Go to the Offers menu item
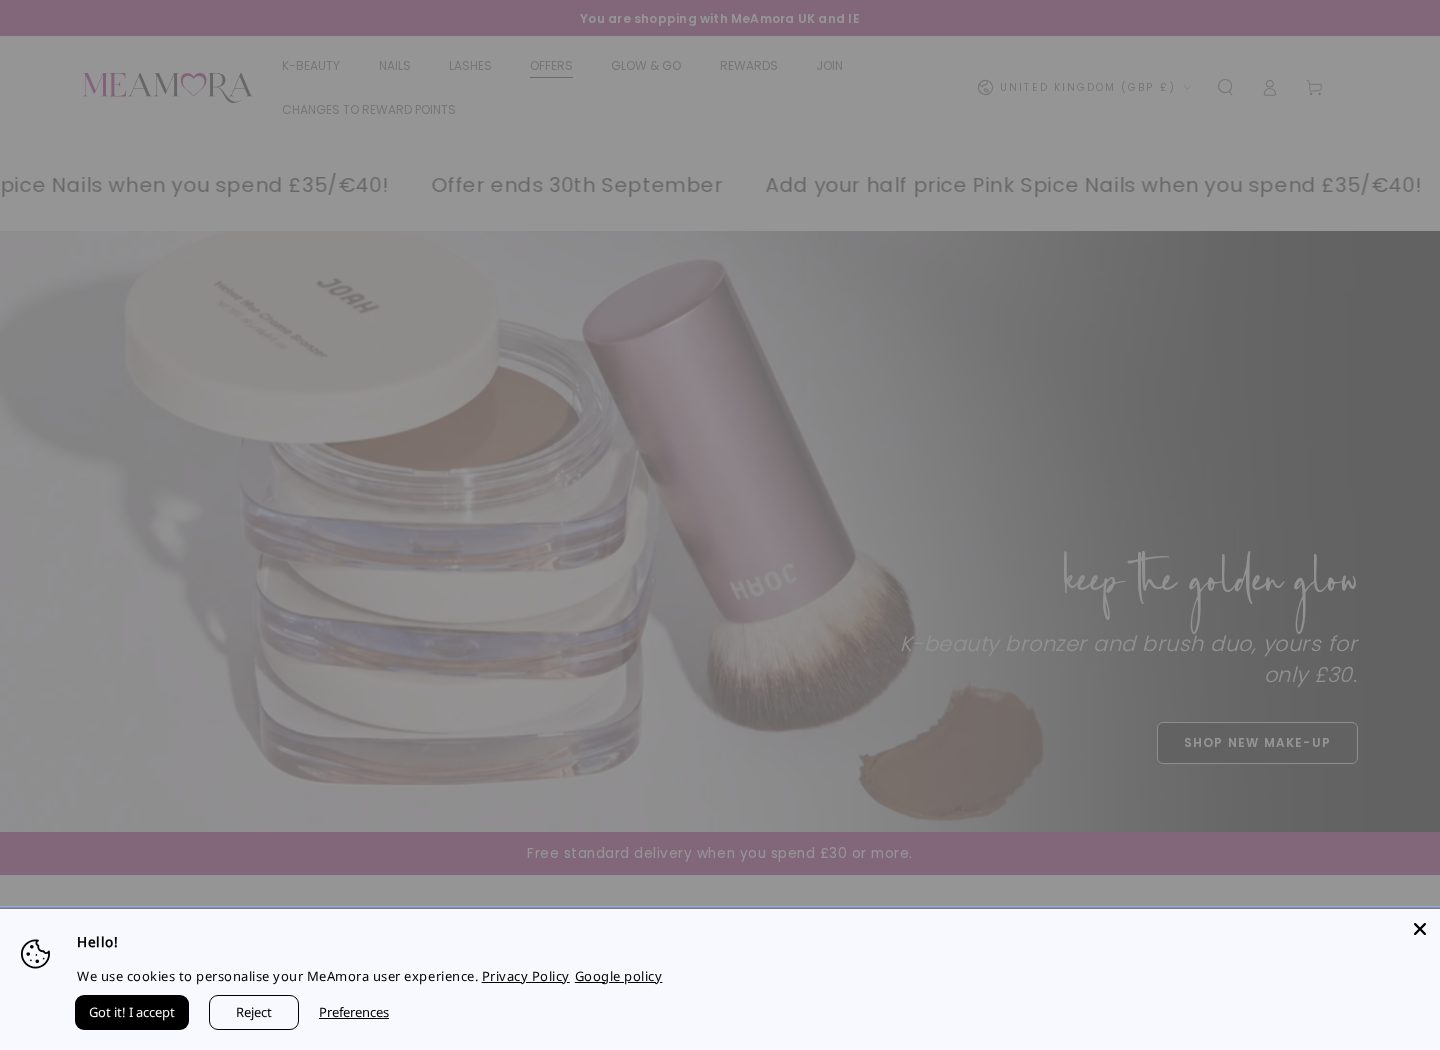Viewport: 1440px width, 1050px height. (551, 66)
